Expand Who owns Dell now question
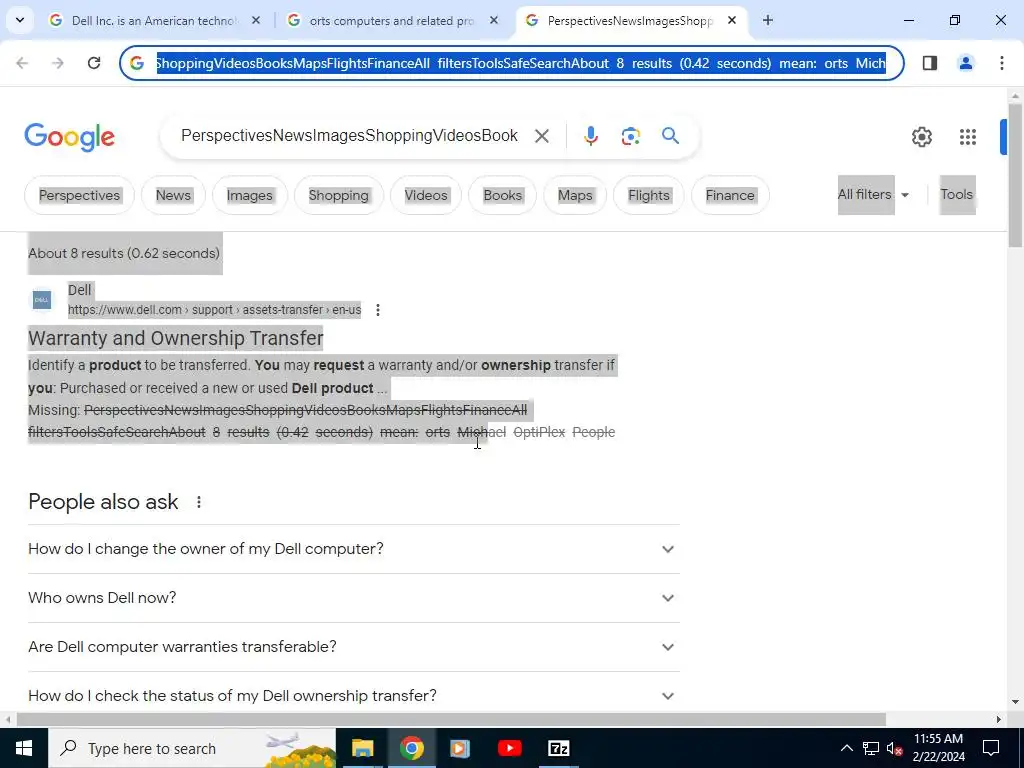 coord(353,598)
